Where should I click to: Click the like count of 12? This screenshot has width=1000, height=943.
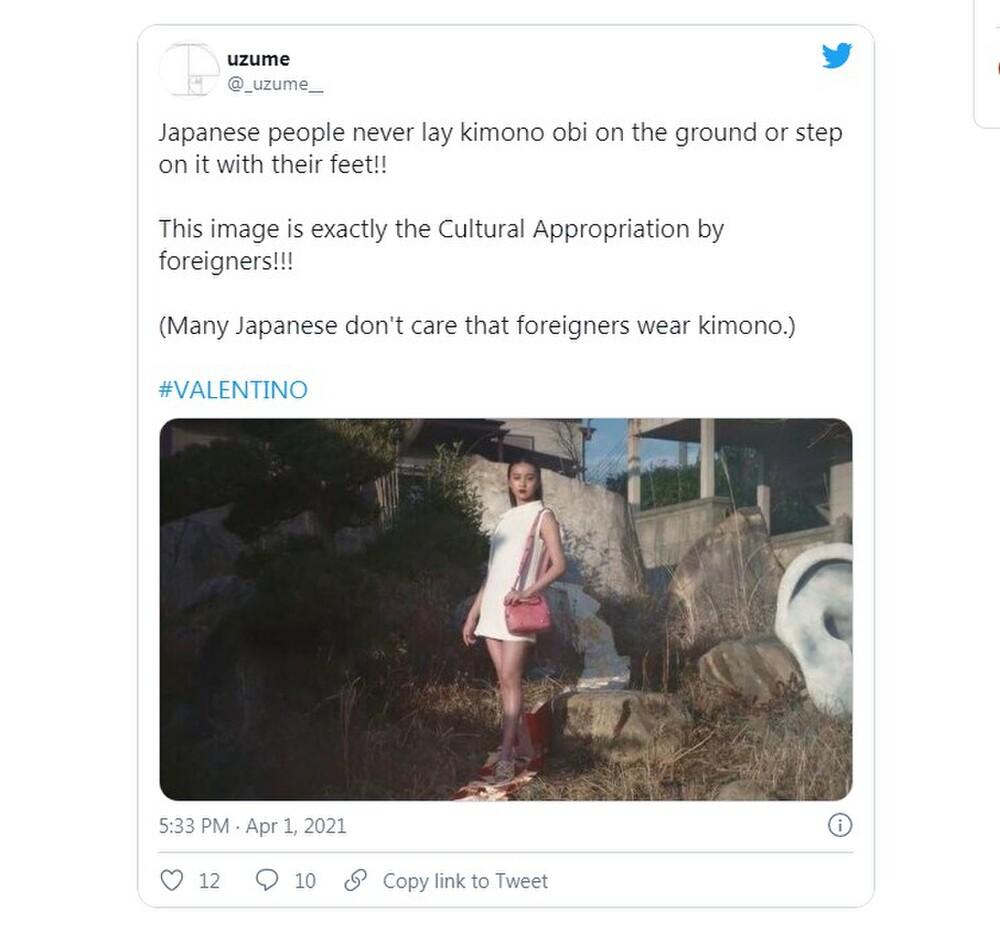tap(209, 881)
